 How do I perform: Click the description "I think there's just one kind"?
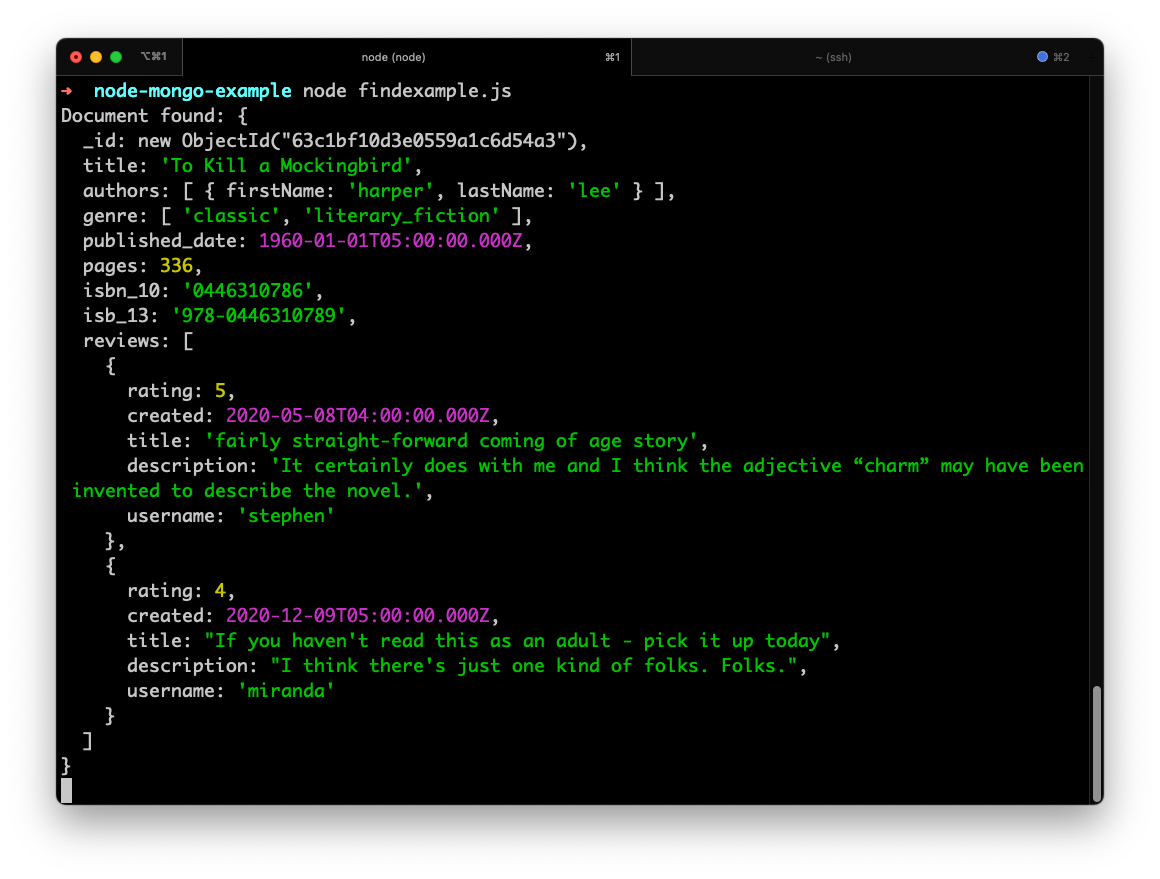pyautogui.click(x=533, y=666)
